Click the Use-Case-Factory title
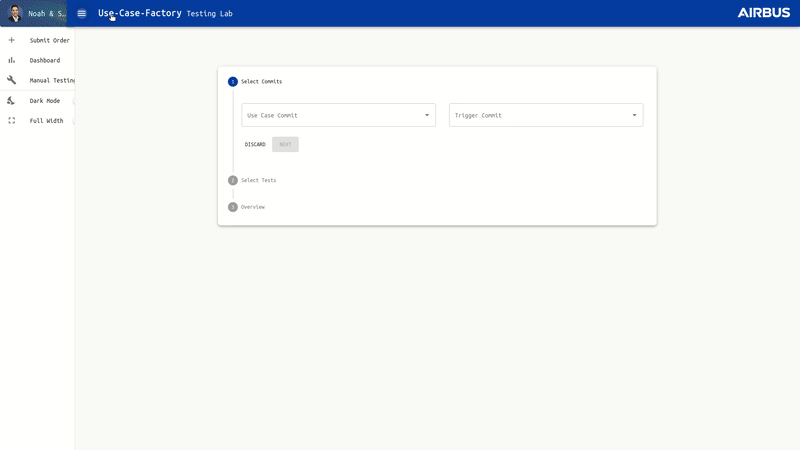This screenshot has height=450, width=800. [x=140, y=13]
